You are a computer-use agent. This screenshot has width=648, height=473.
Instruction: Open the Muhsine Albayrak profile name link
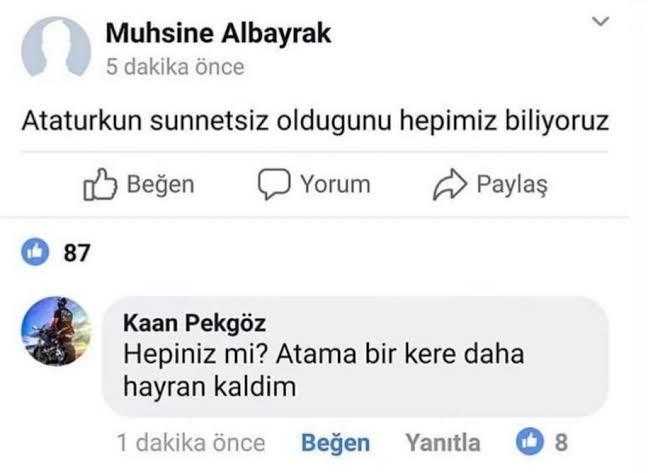(x=218, y=33)
